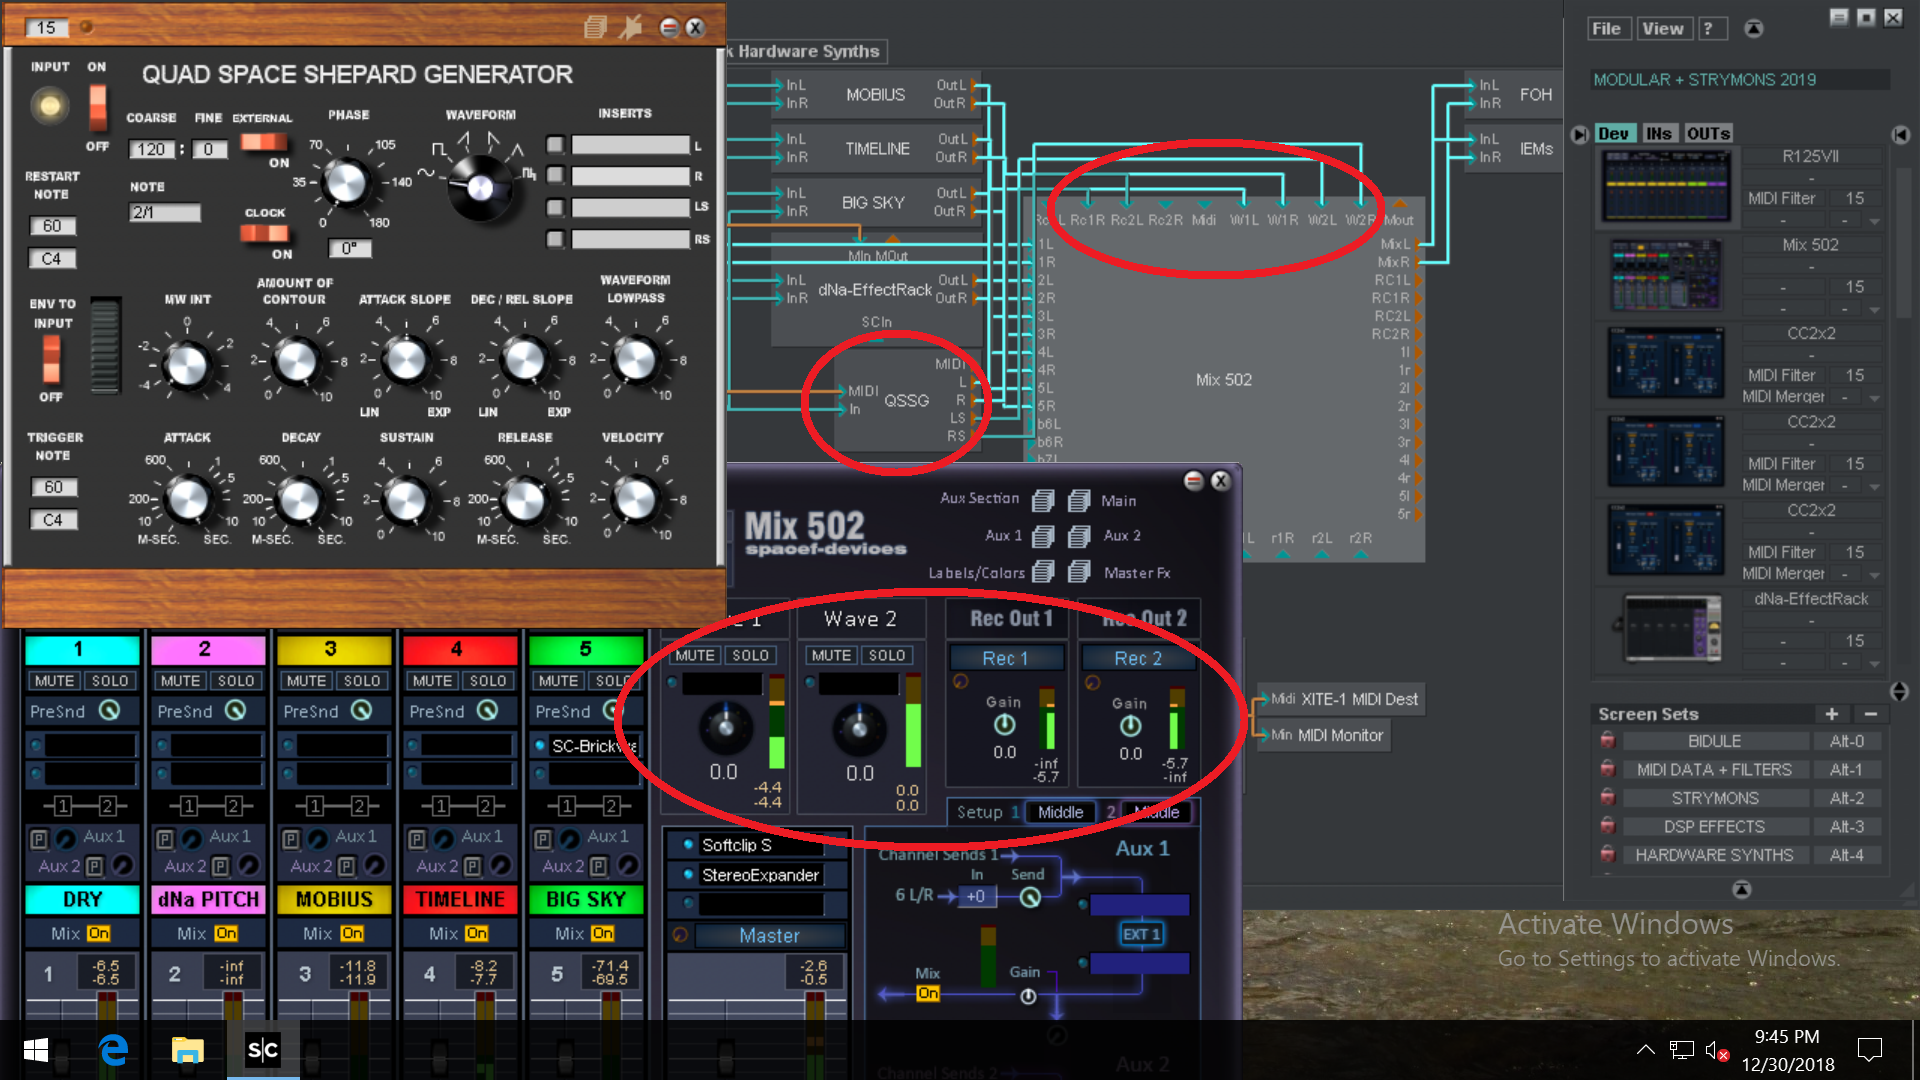The width and height of the screenshot is (1920, 1080).
Task: Mute mixer channel 1 DRY
Action: (x=54, y=681)
